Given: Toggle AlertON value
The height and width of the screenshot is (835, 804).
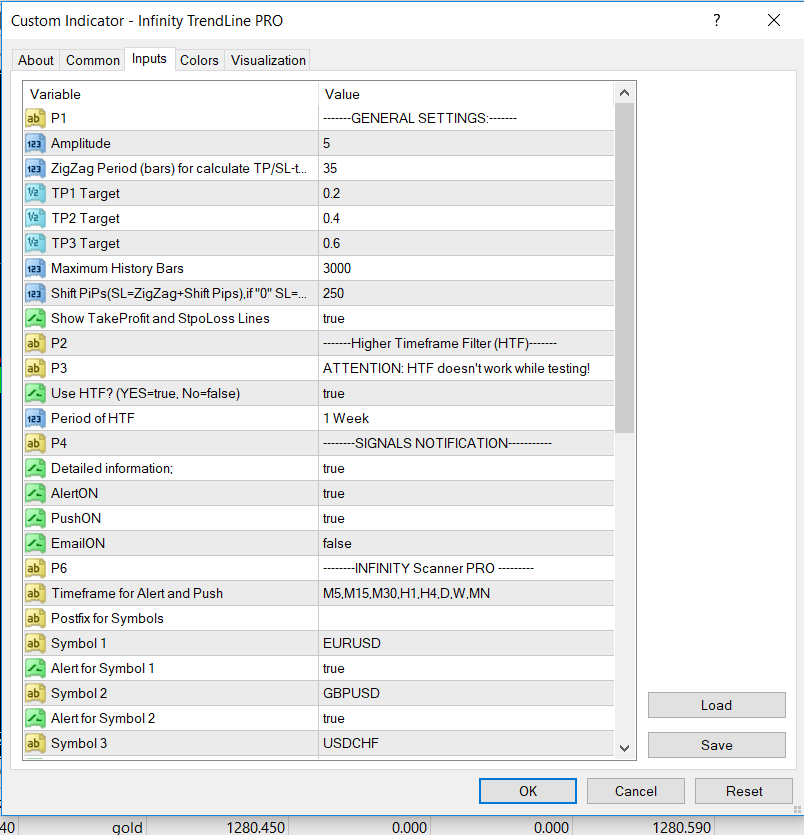Looking at the screenshot, I should [x=466, y=494].
